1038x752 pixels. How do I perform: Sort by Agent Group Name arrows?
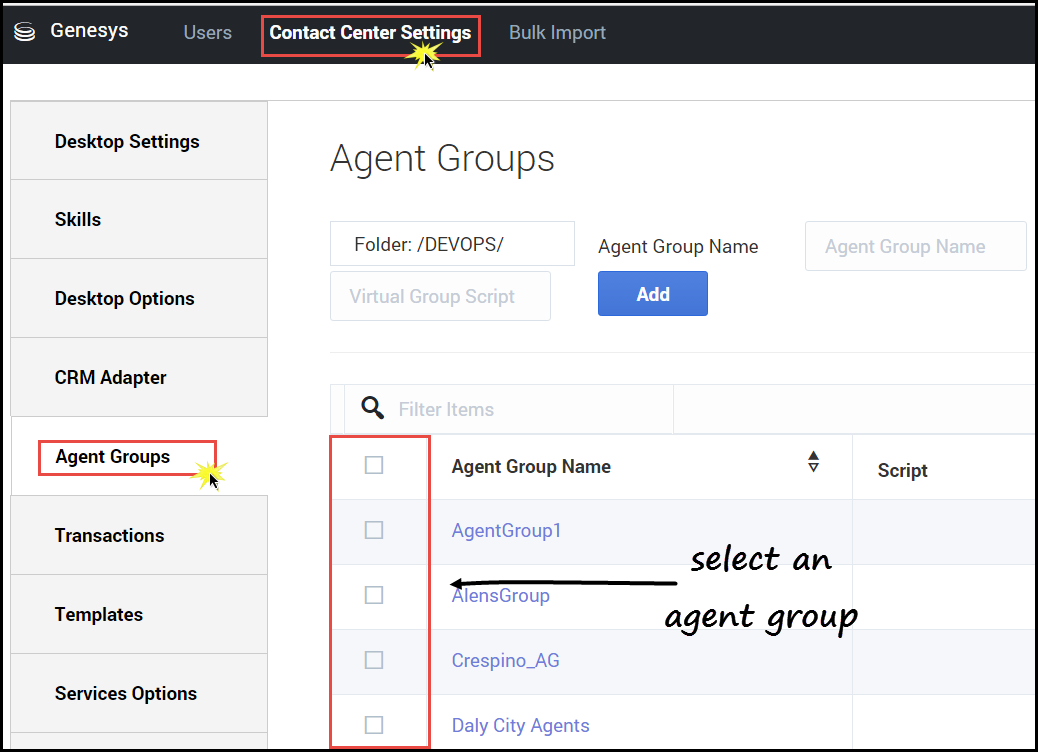(x=813, y=462)
